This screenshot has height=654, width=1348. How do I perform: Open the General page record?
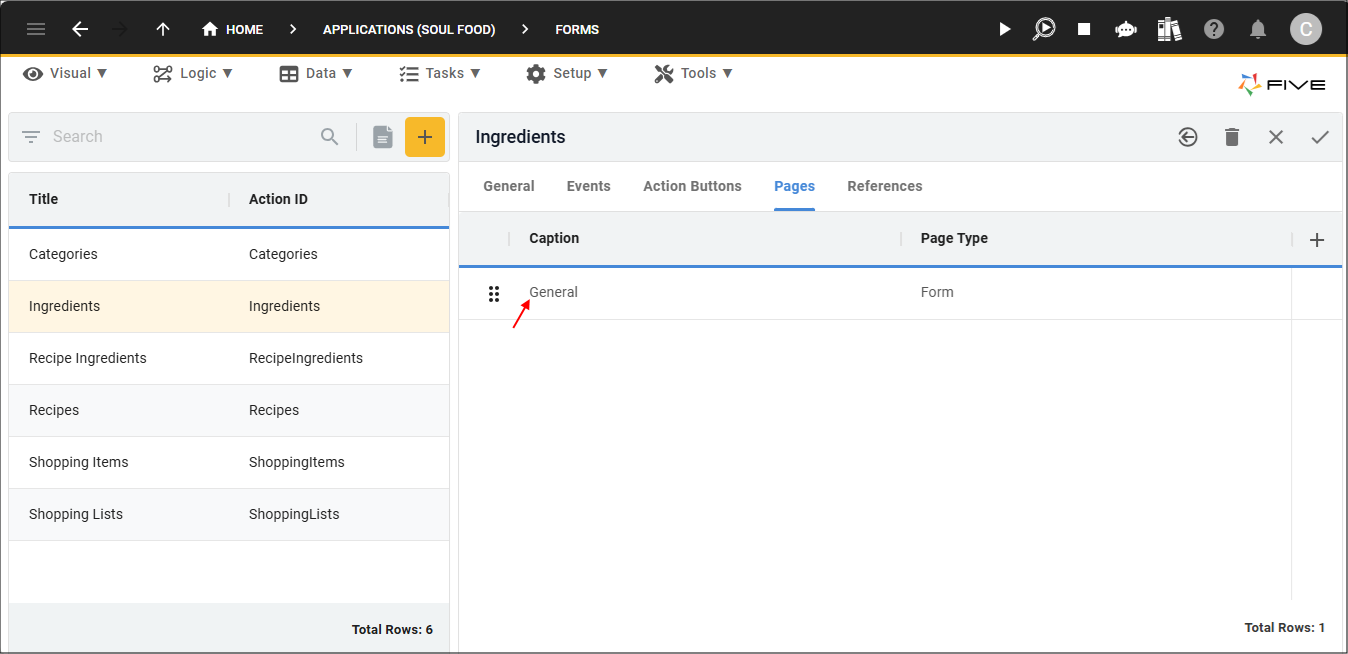(554, 292)
